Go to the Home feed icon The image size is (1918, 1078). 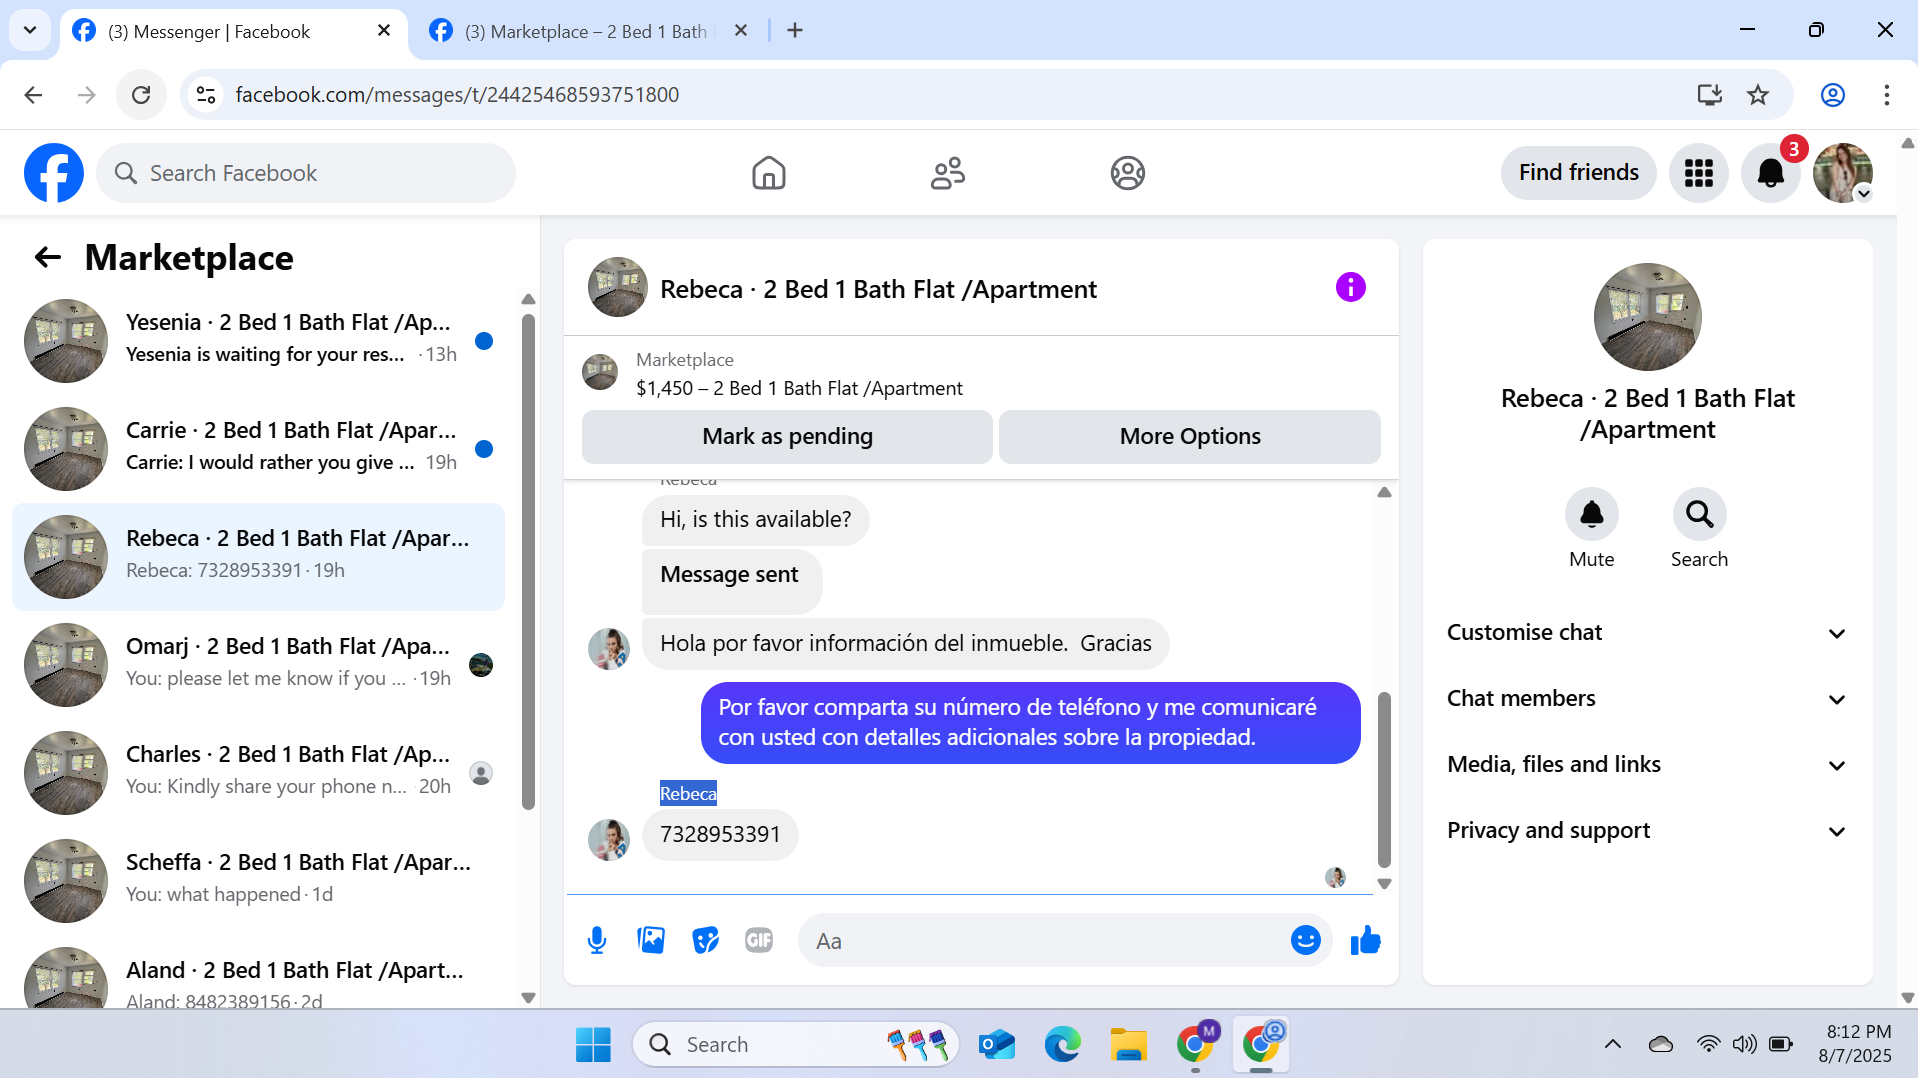(x=768, y=173)
